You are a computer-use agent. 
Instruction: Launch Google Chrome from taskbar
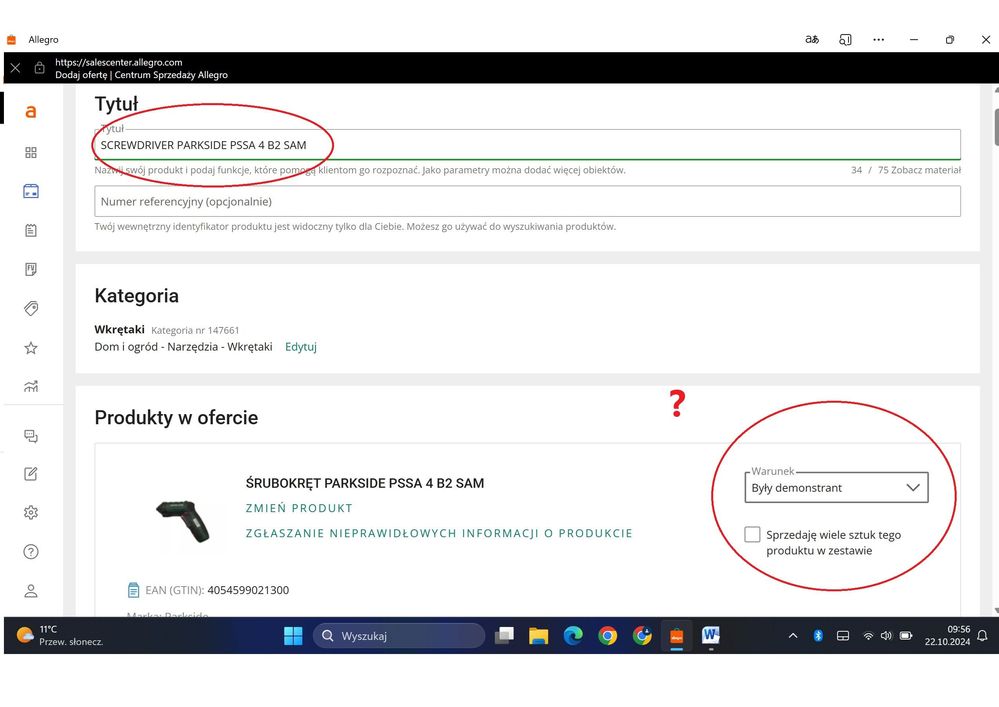pos(607,636)
